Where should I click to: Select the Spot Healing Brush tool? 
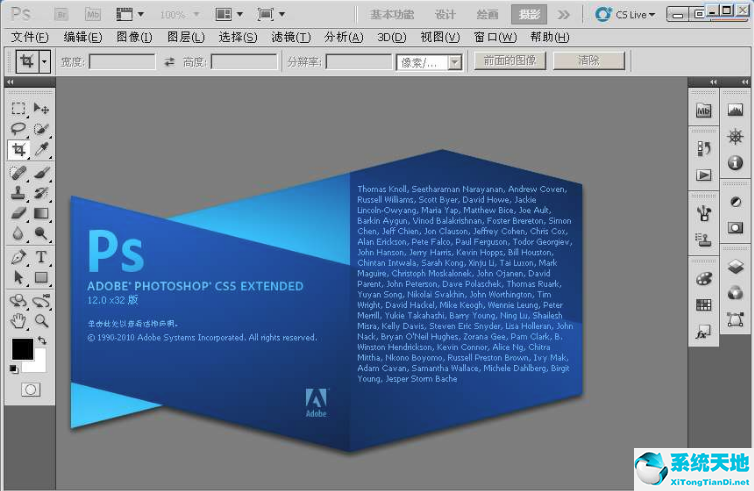(18, 172)
